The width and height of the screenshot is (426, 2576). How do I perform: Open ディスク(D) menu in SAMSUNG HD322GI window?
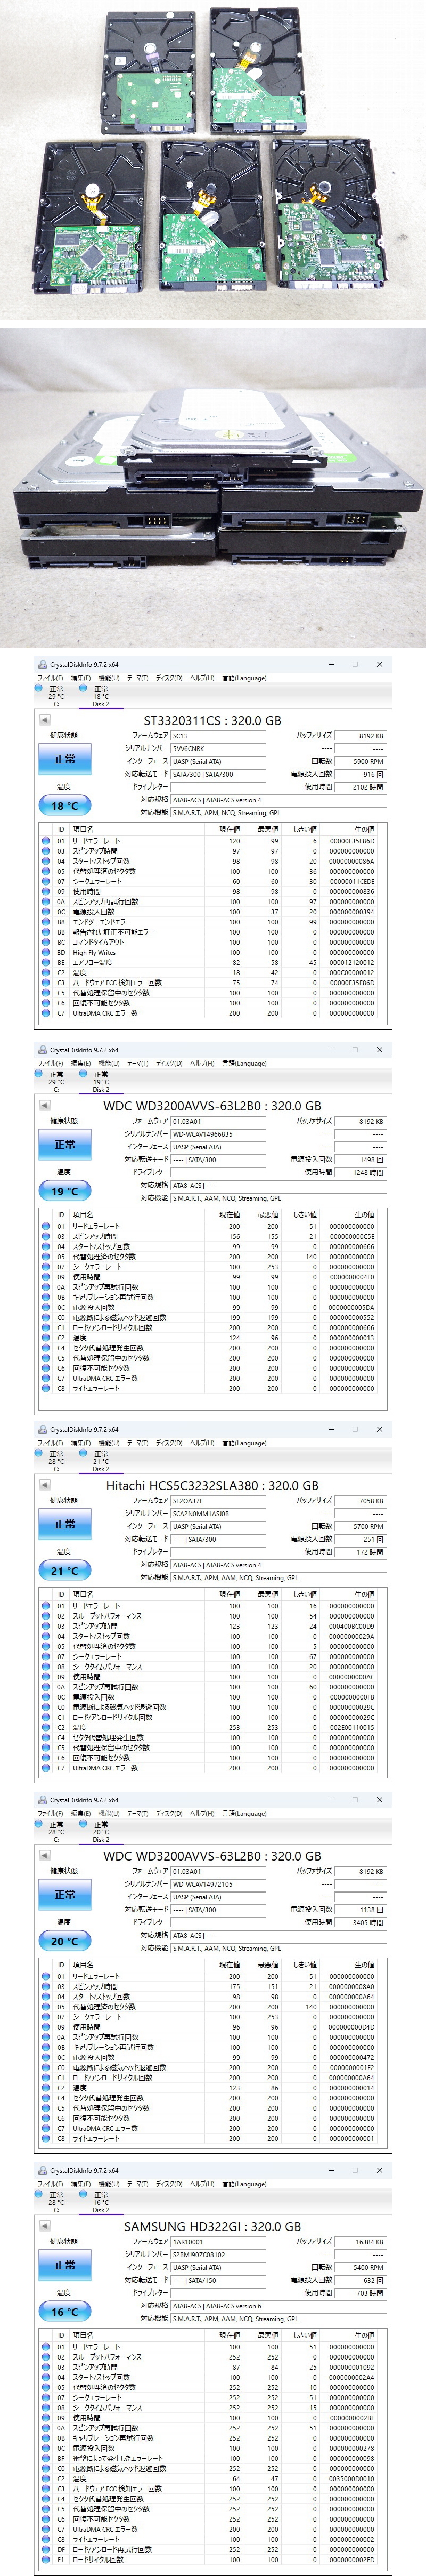pyautogui.click(x=169, y=2184)
